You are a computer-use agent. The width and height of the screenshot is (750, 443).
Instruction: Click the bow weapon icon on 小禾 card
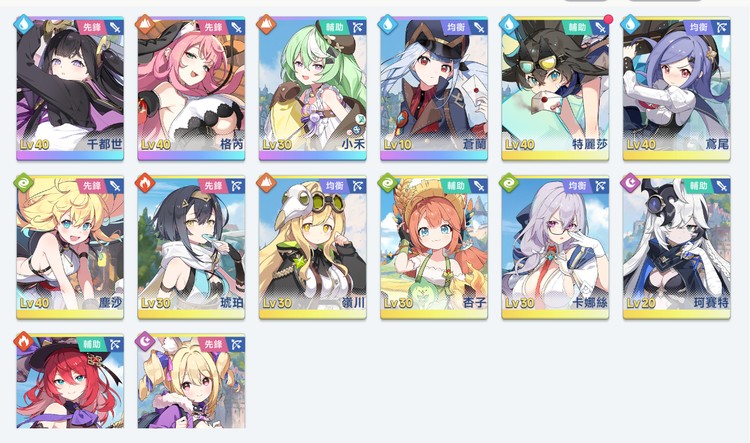coord(357,28)
